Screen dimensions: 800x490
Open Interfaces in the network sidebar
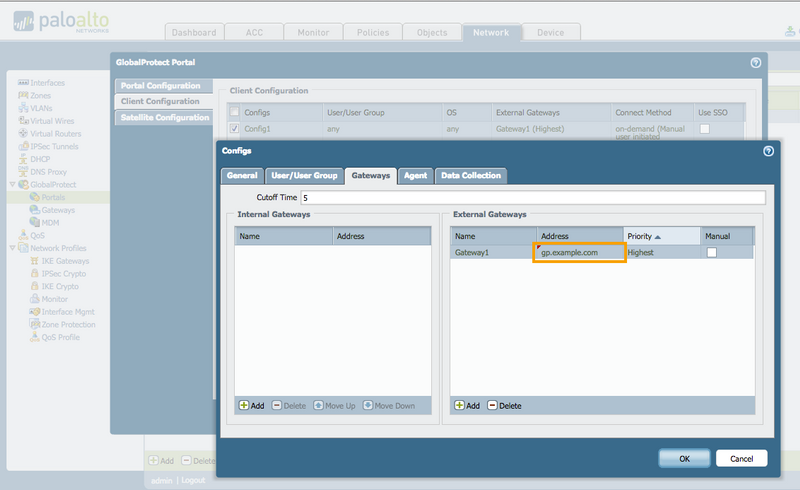(x=47, y=82)
